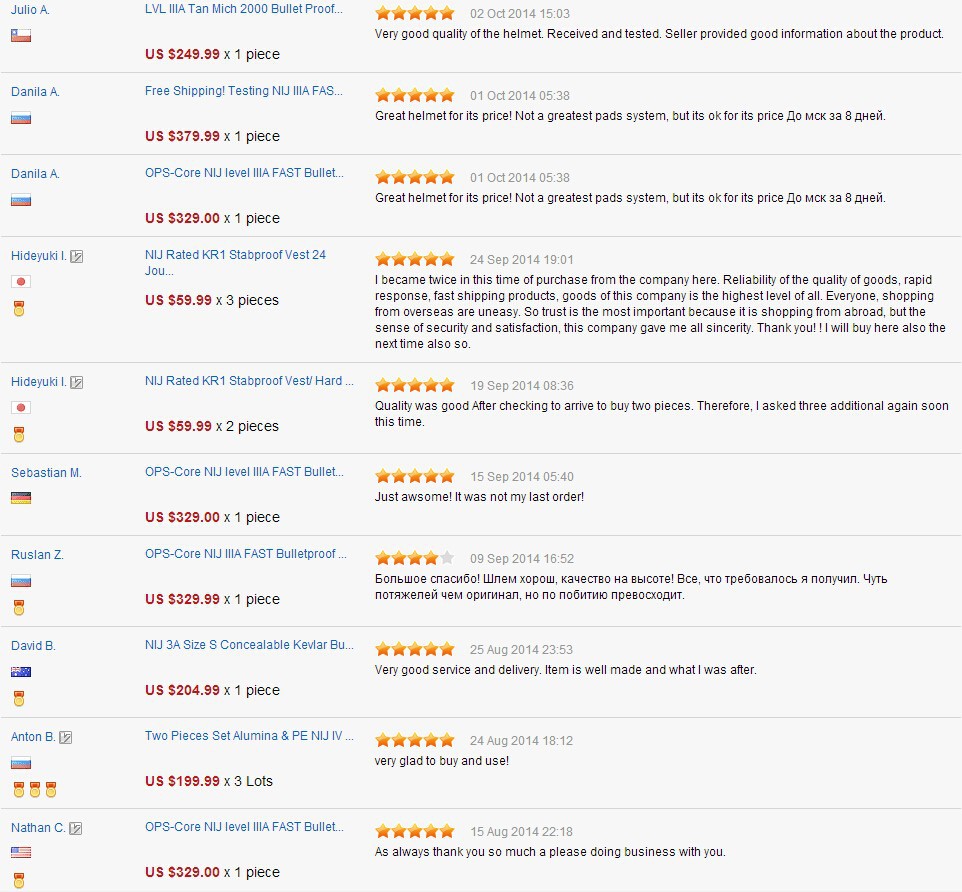Click the Chile flag under Julio A.
Viewport: 962px width, 892px height.
[x=21, y=35]
